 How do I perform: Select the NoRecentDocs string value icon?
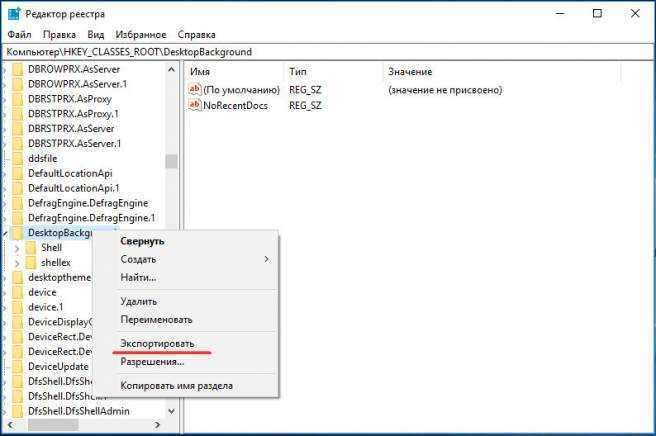point(195,105)
